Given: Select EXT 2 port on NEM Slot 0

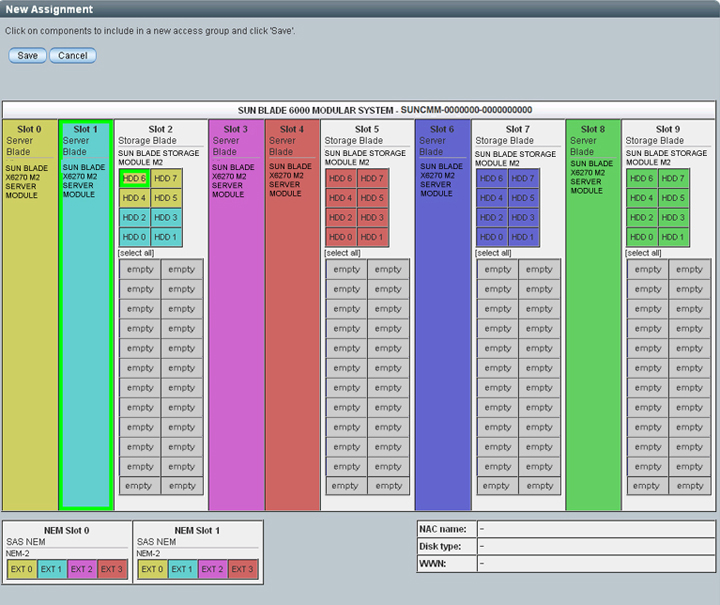Looking at the screenshot, I should pyautogui.click(x=82, y=569).
